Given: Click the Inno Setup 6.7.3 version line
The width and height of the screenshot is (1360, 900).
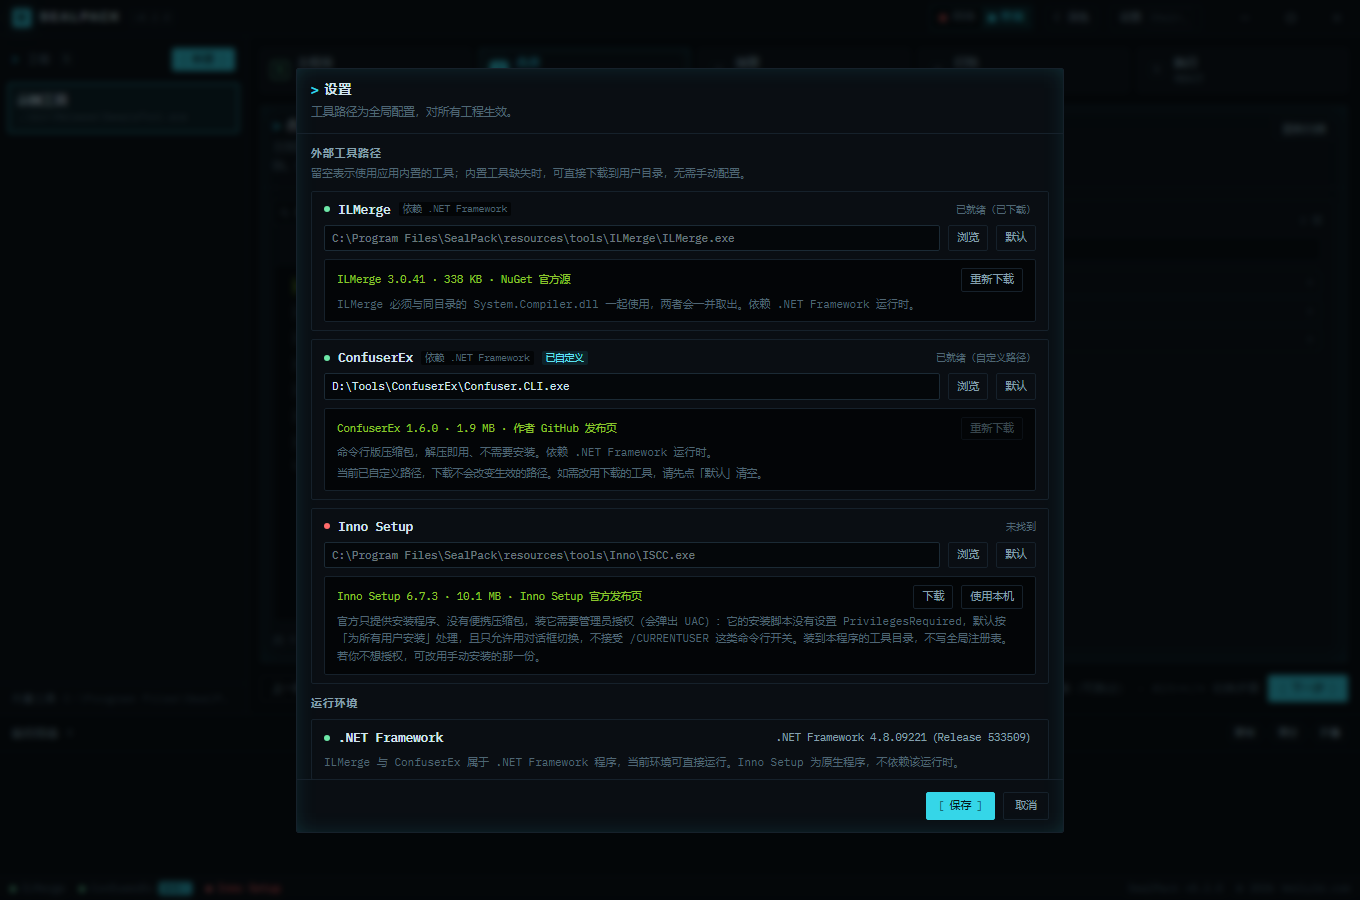Looking at the screenshot, I should [490, 596].
